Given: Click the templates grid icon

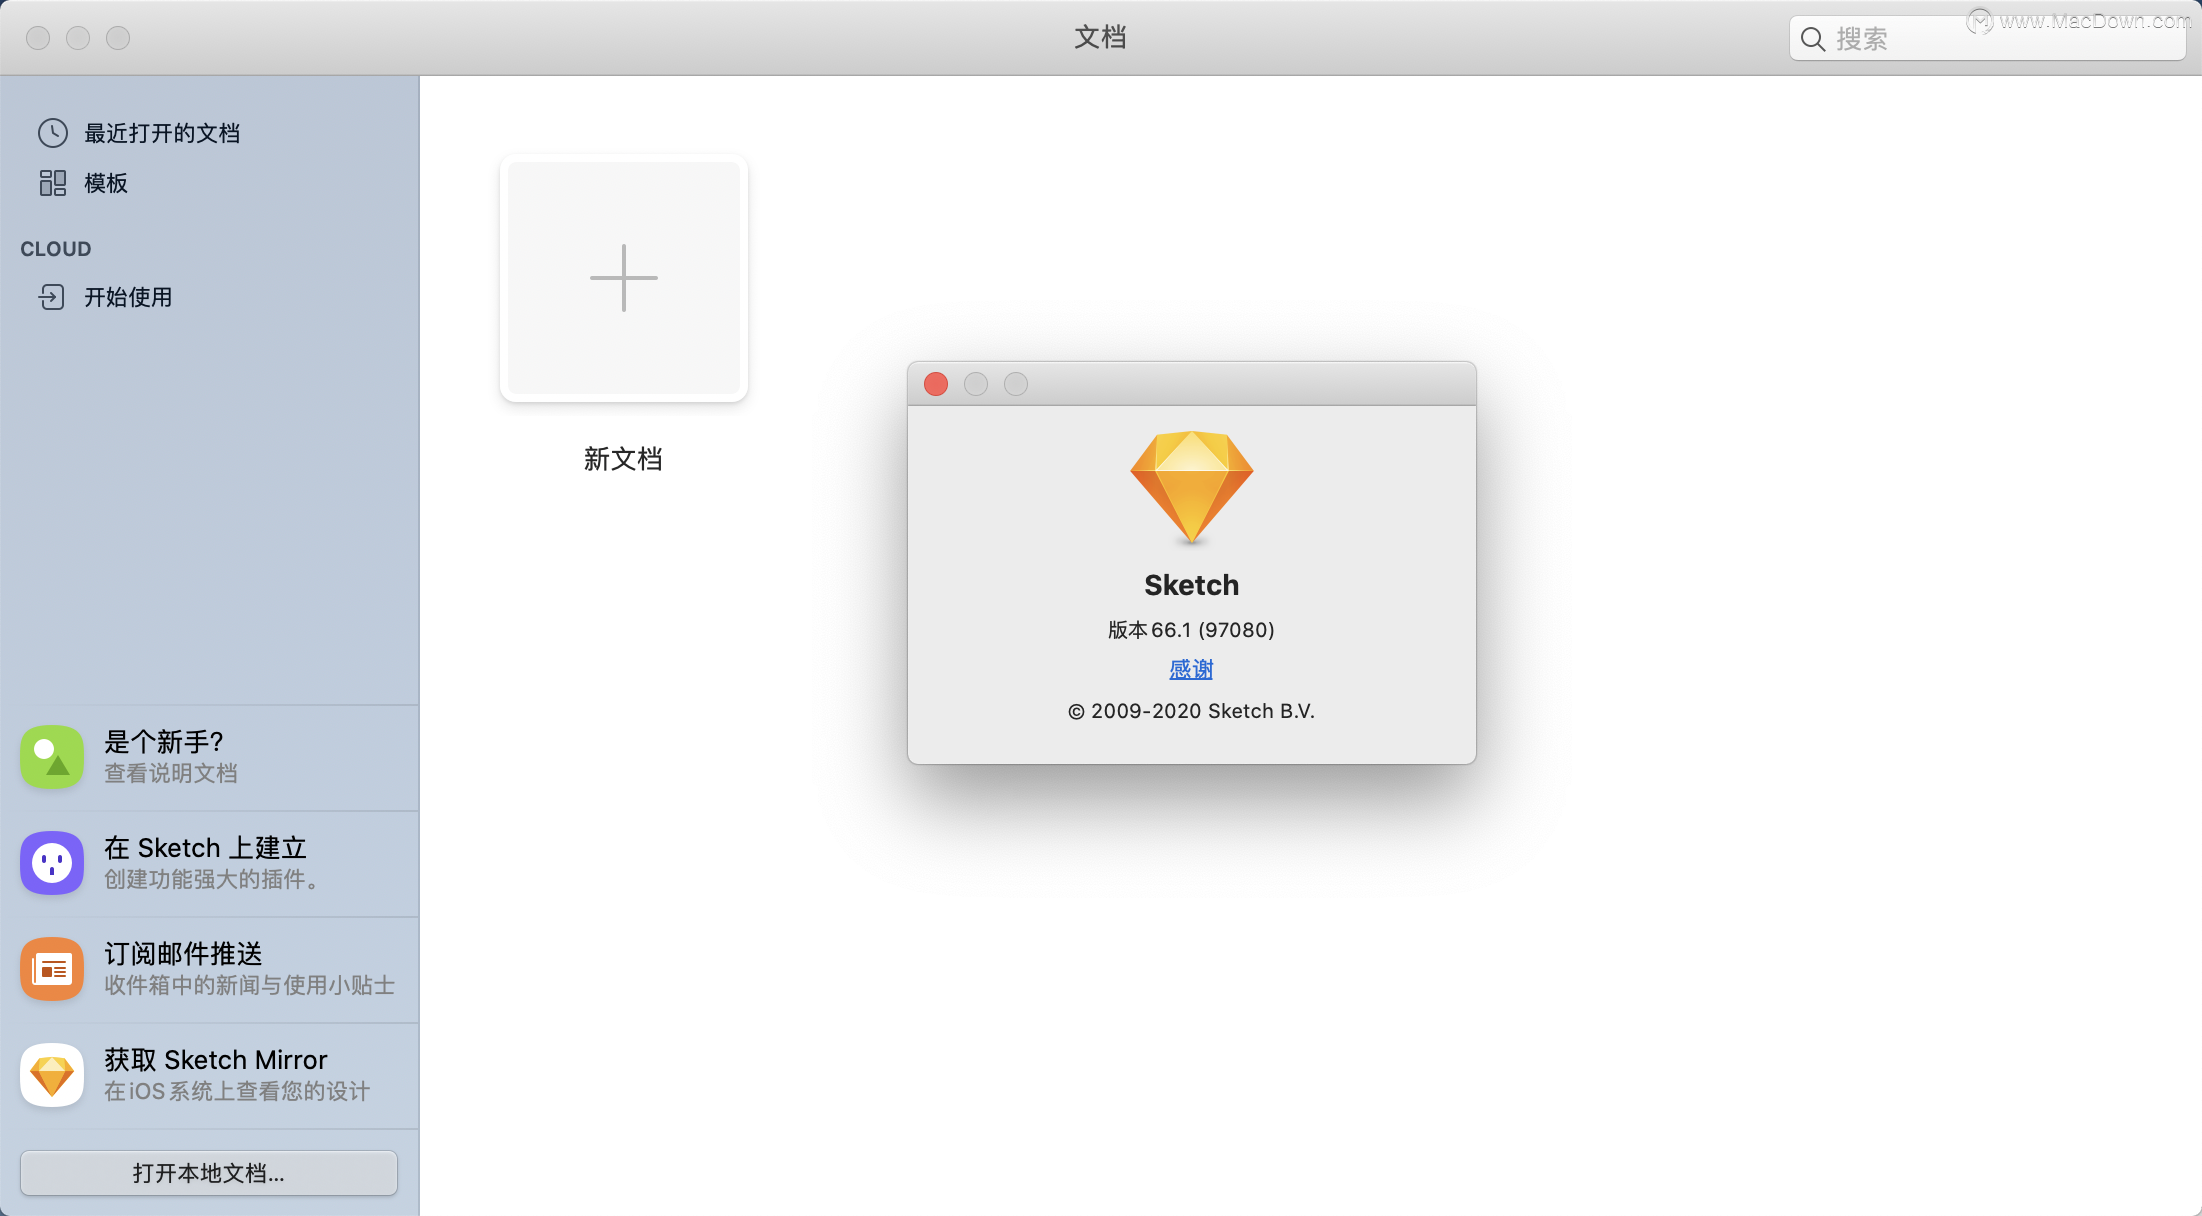Looking at the screenshot, I should click(x=53, y=183).
